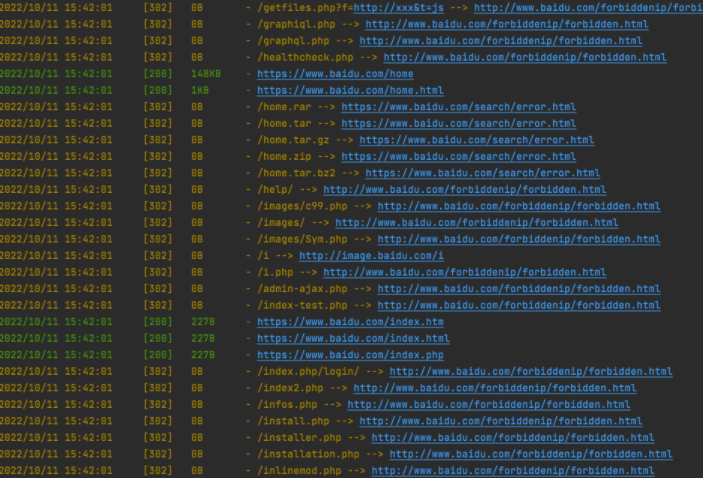Open forbidden.html link for /images/Sym.php
The height and width of the screenshot is (478, 703).
(519, 239)
